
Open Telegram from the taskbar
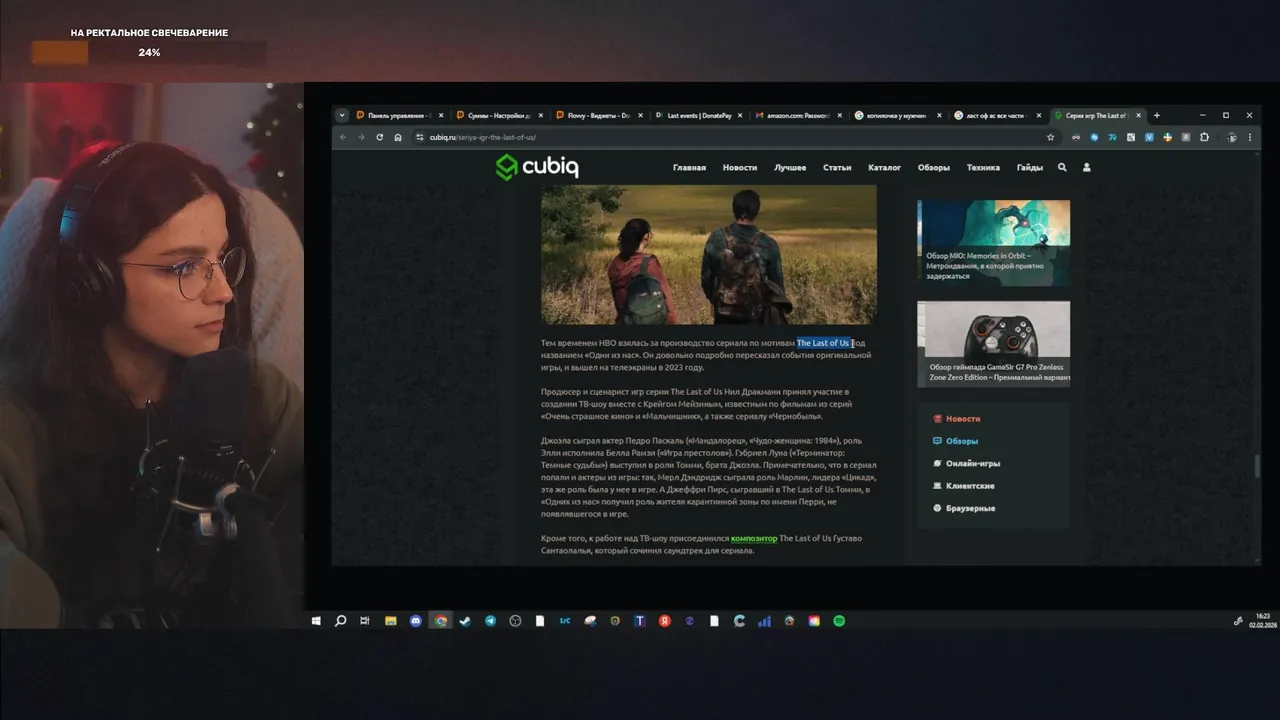point(490,621)
